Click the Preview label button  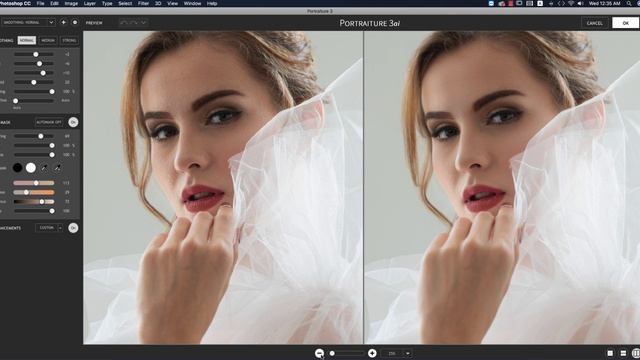coord(94,23)
